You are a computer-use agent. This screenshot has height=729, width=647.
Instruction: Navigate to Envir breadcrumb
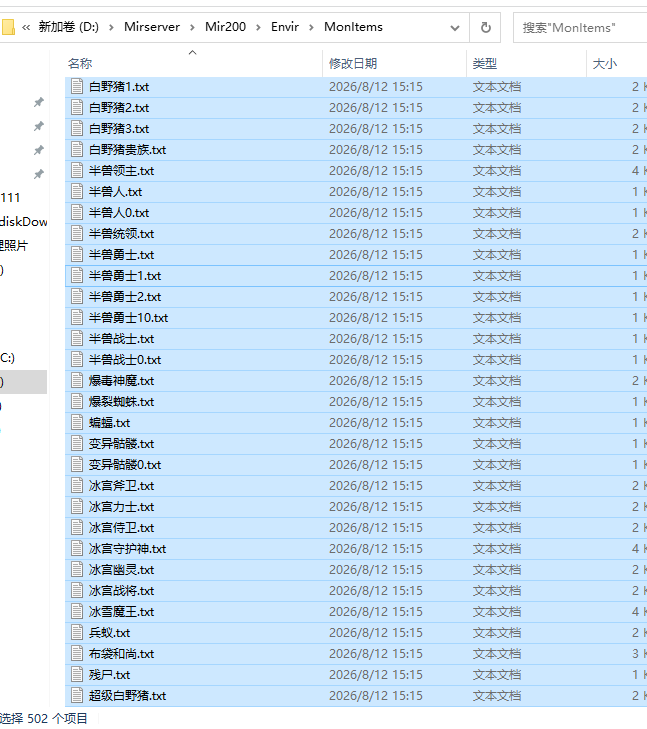tap(285, 27)
